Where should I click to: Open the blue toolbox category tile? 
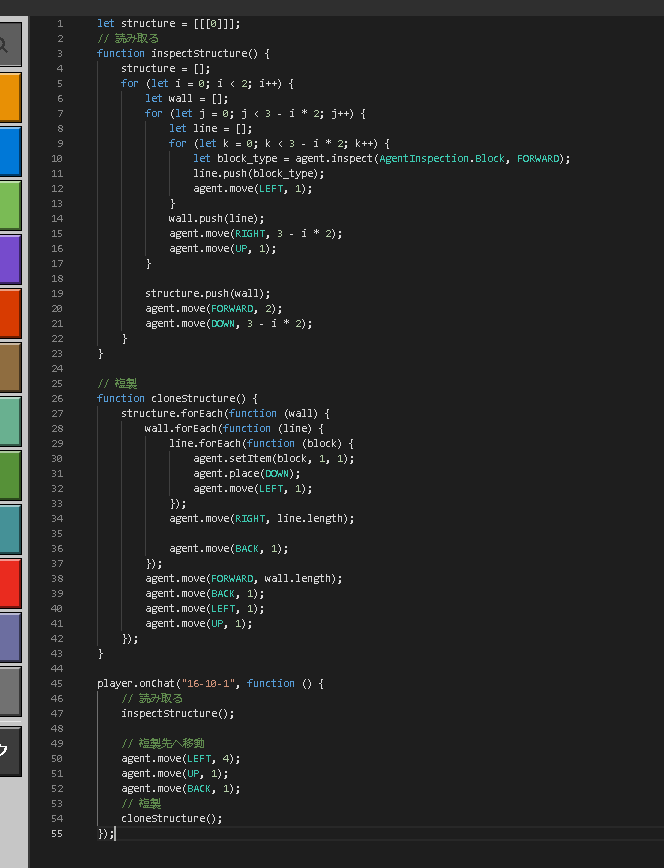point(9,151)
